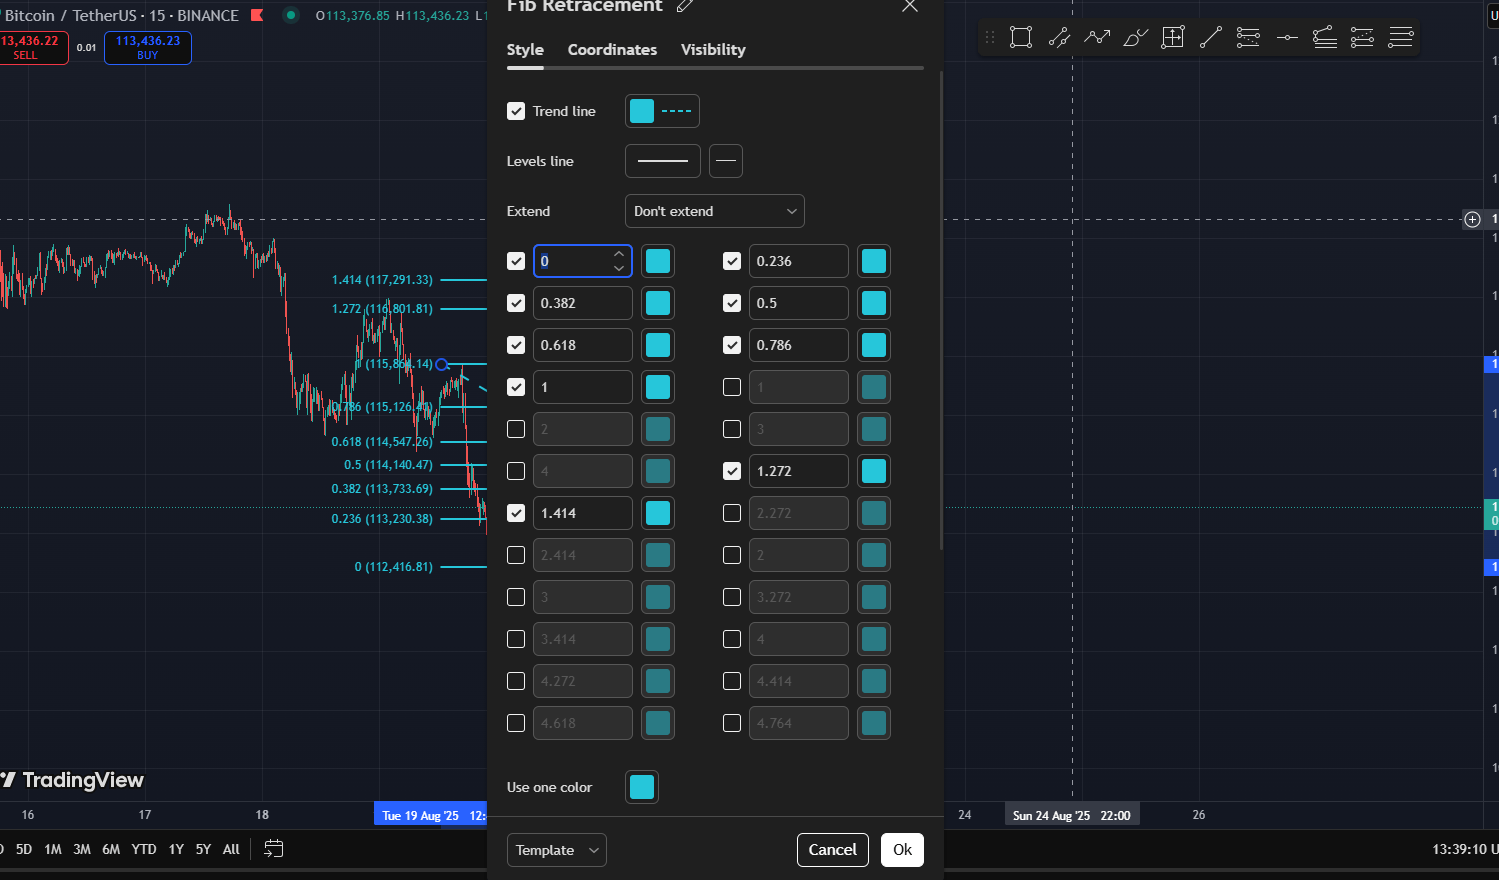Close the Fib Retracement settings dialog
1499x880 pixels.
click(x=910, y=6)
